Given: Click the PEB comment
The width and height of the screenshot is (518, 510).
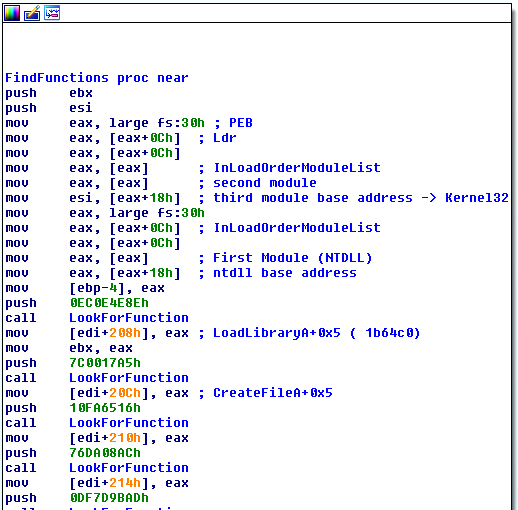Looking at the screenshot, I should point(233,123).
